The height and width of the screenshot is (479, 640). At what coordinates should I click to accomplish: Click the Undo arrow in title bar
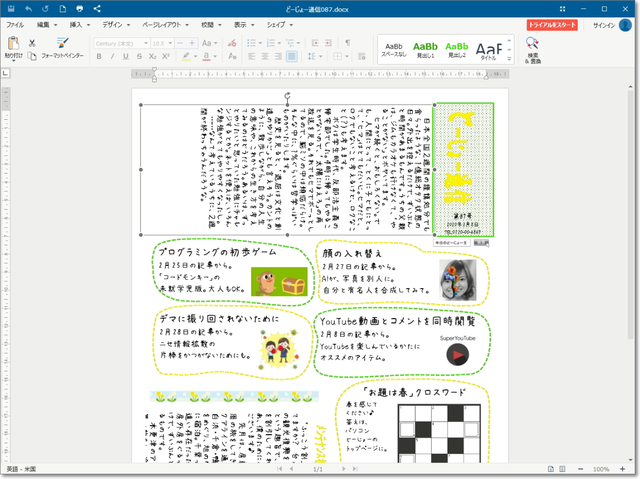click(27, 8)
